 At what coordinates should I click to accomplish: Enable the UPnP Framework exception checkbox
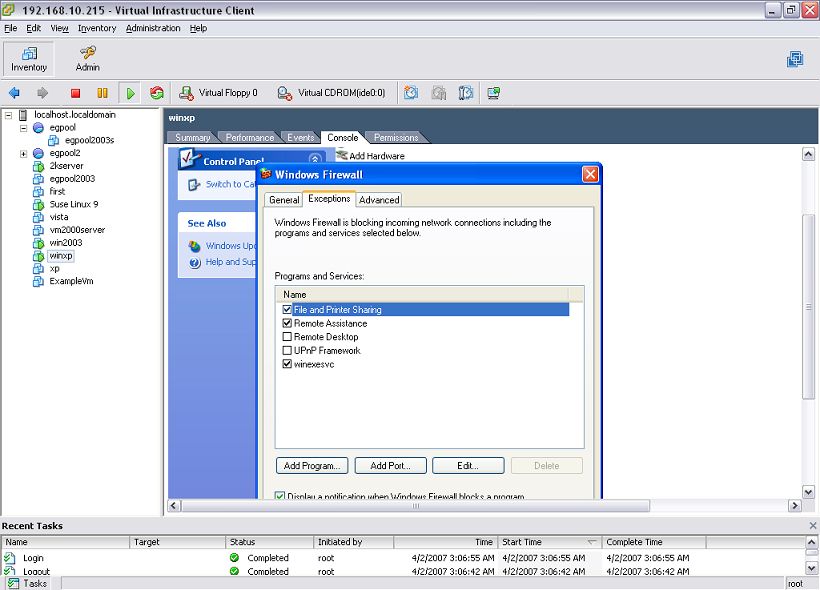tap(287, 350)
